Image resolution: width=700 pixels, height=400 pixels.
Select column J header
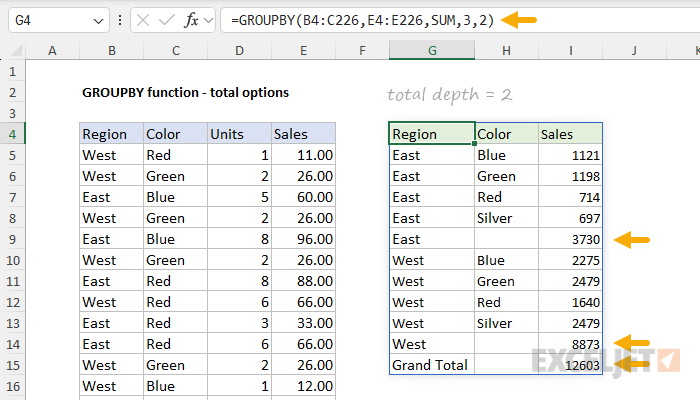(634, 50)
